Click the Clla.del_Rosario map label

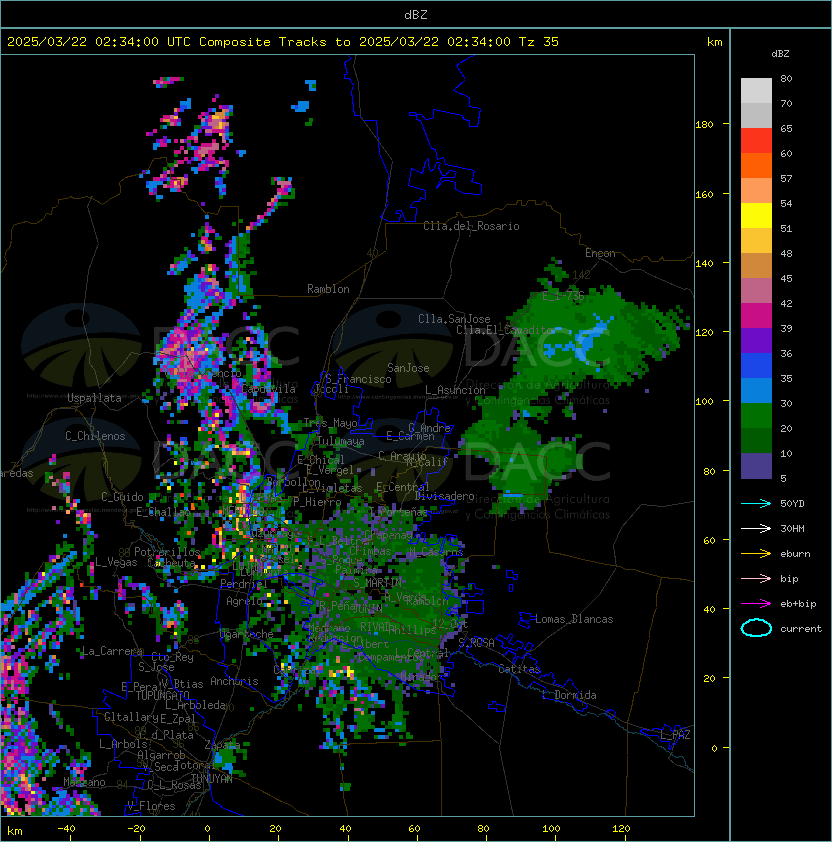tap(471, 226)
